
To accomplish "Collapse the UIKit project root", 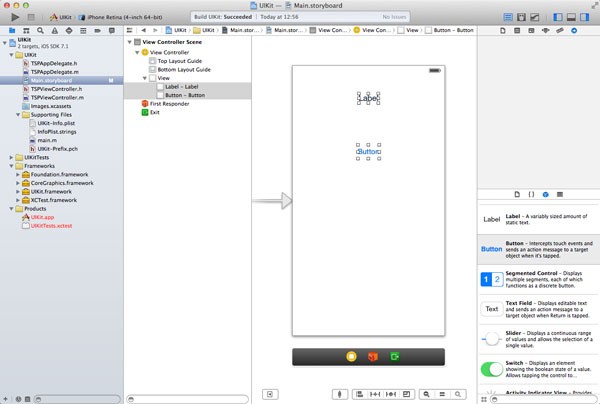I will pos(5,43).
